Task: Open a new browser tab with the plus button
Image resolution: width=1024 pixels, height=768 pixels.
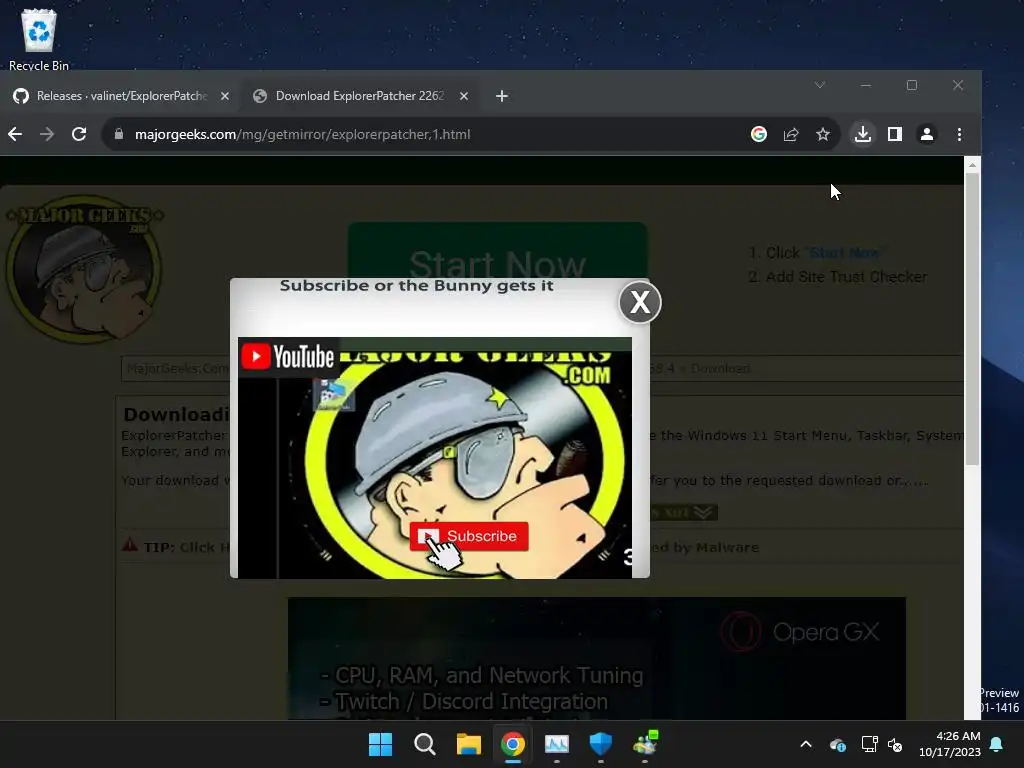Action: pos(502,96)
